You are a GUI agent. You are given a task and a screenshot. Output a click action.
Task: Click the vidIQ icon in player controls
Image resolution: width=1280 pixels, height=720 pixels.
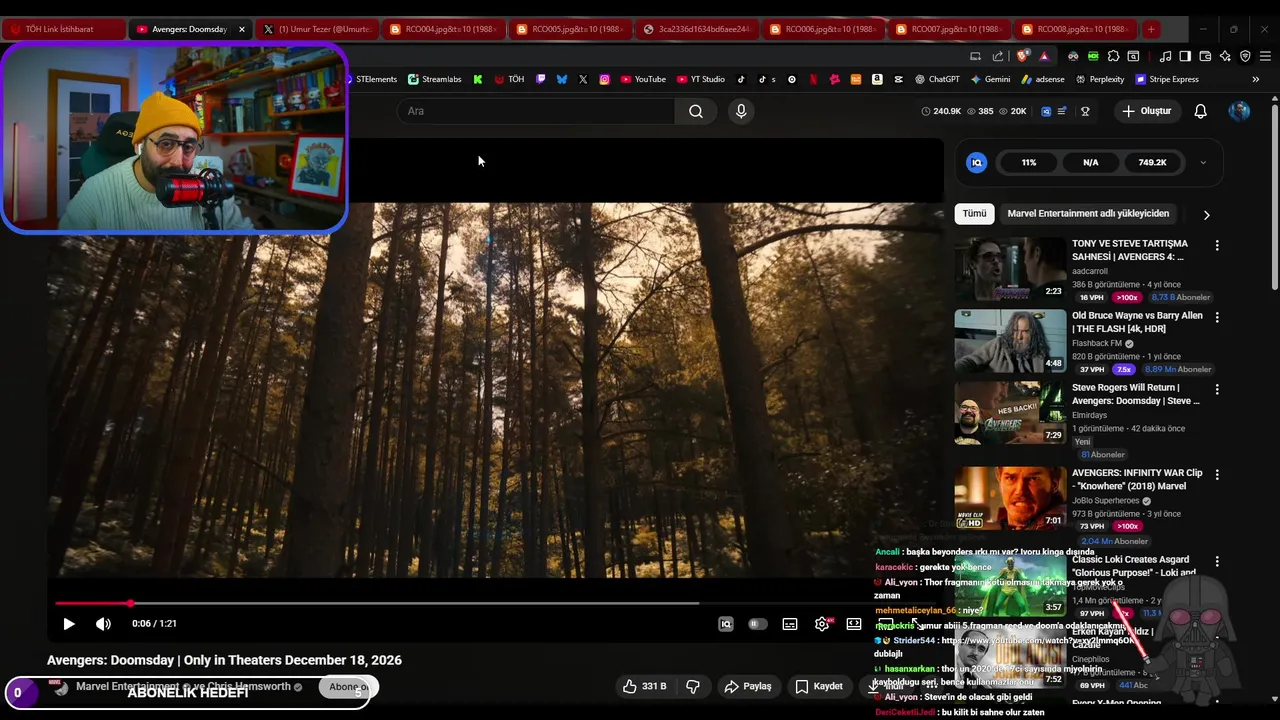click(x=726, y=624)
